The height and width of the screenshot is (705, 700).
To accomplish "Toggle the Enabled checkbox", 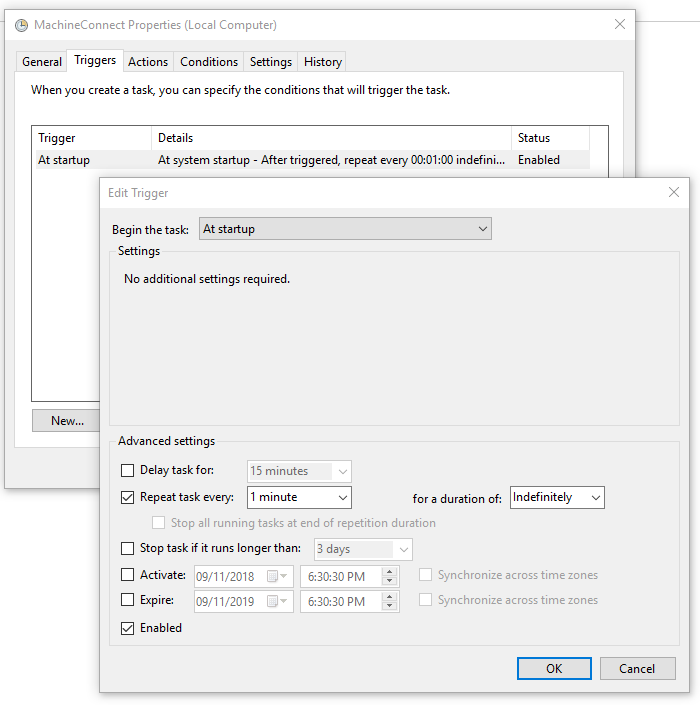I will tap(127, 628).
